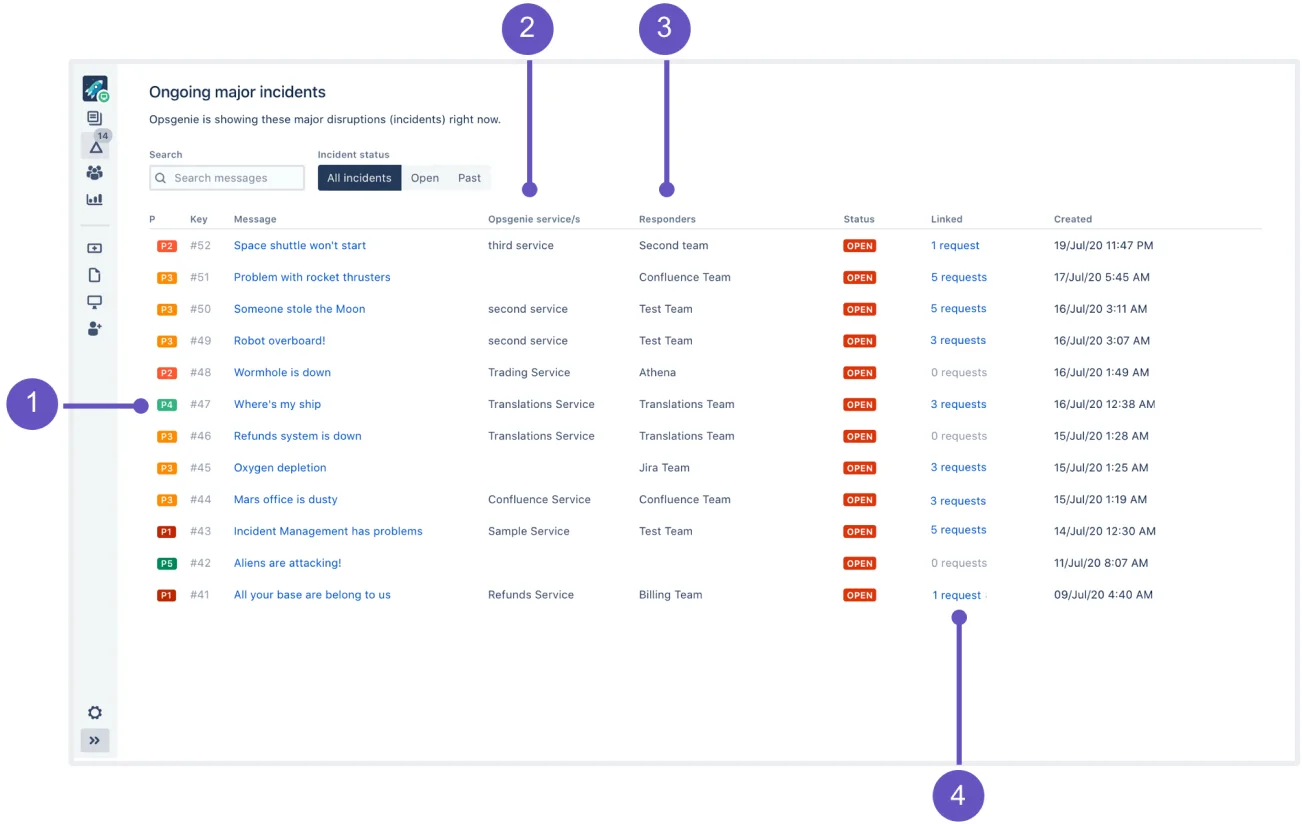Screen dimensions: 1302x824
Task: Open All your base are belong to us
Action: (312, 595)
